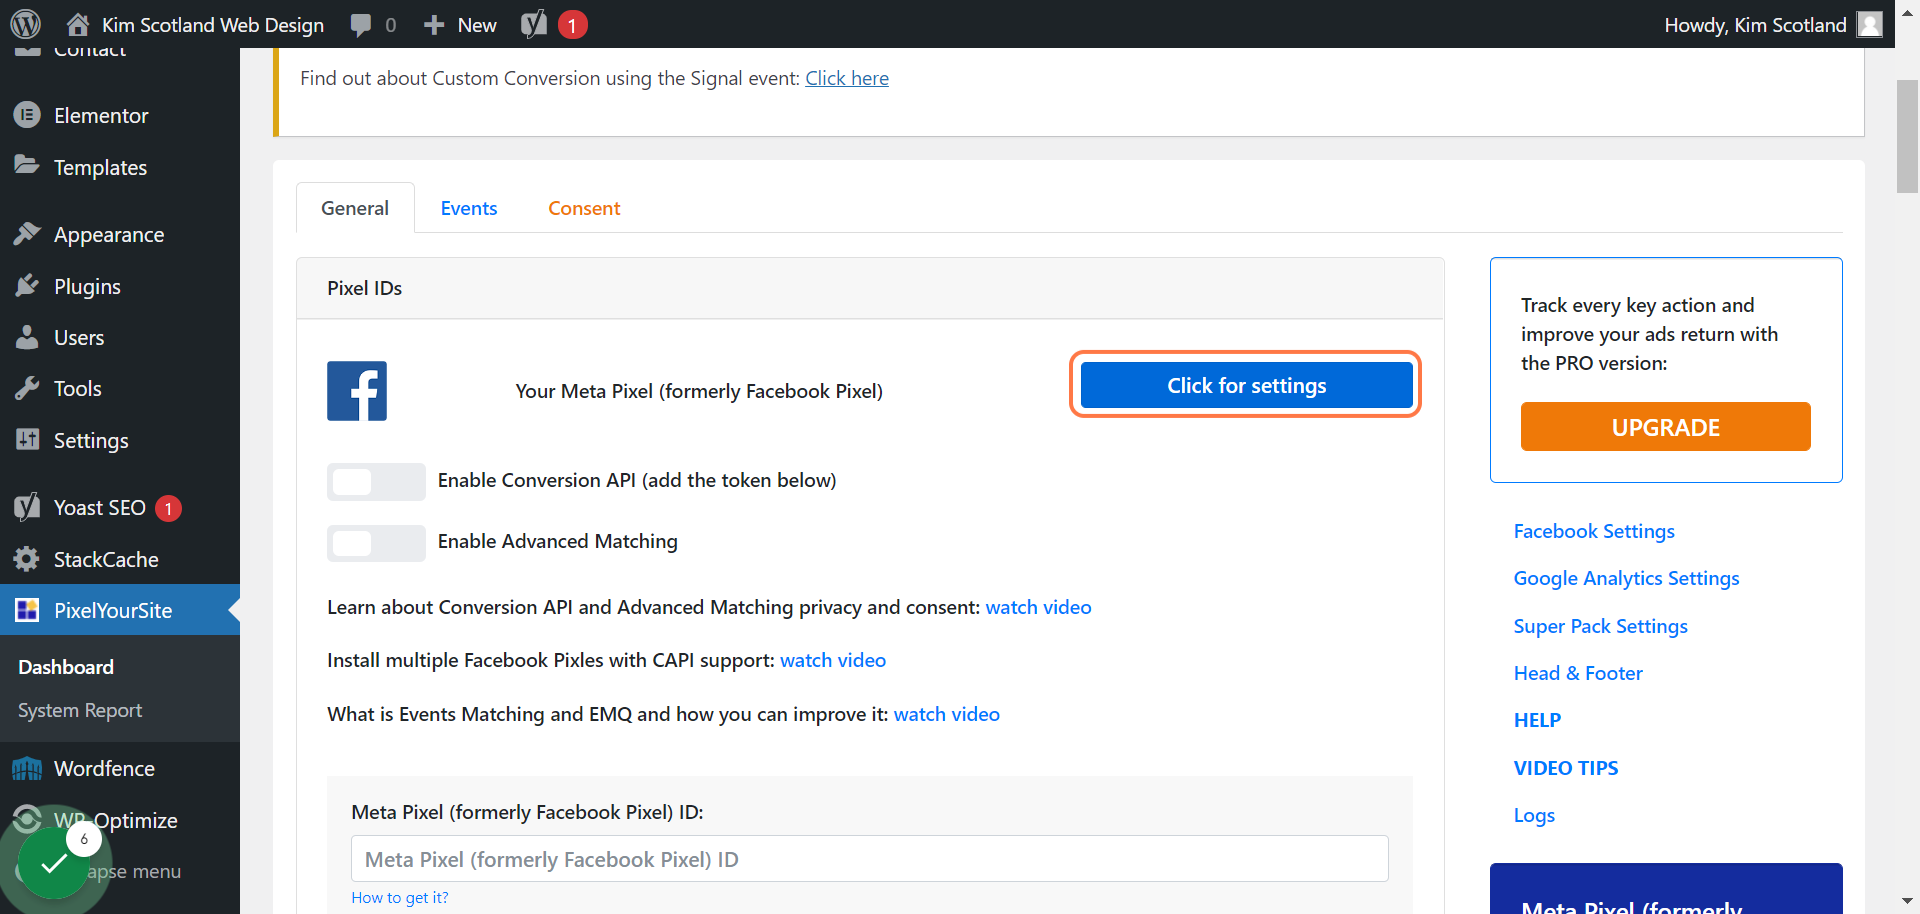Open watch video link for Events Matching EMQ
The image size is (1920, 914).
[947, 714]
